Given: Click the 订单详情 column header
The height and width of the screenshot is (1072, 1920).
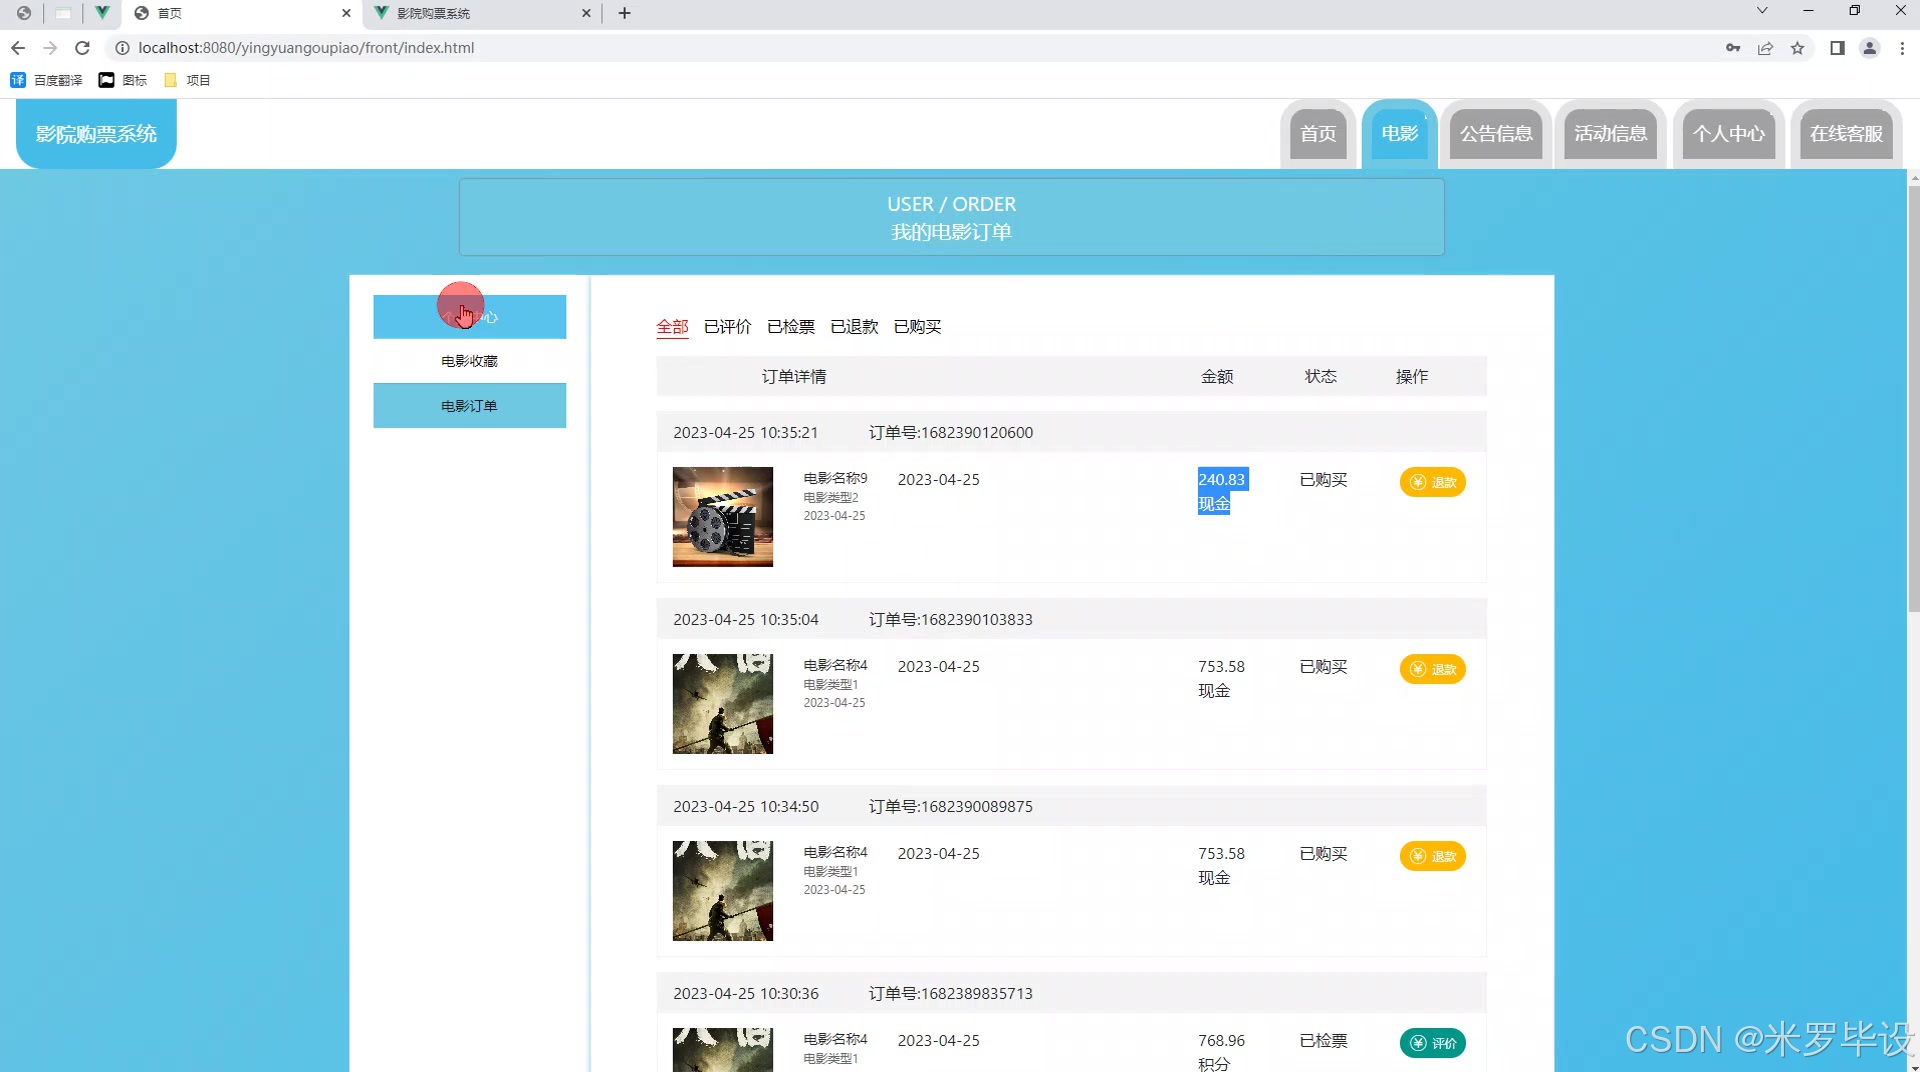Looking at the screenshot, I should point(794,377).
